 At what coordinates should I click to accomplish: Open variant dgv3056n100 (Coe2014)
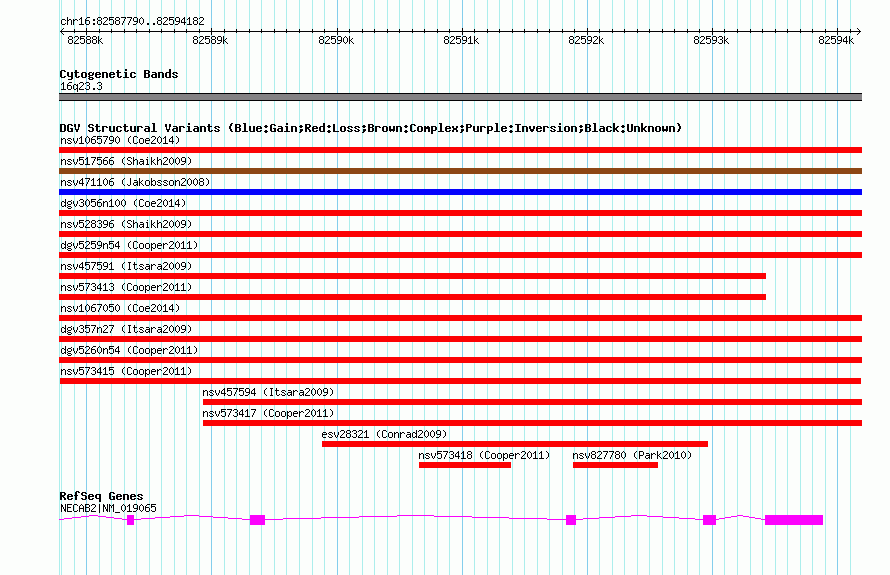pyautogui.click(x=123, y=203)
